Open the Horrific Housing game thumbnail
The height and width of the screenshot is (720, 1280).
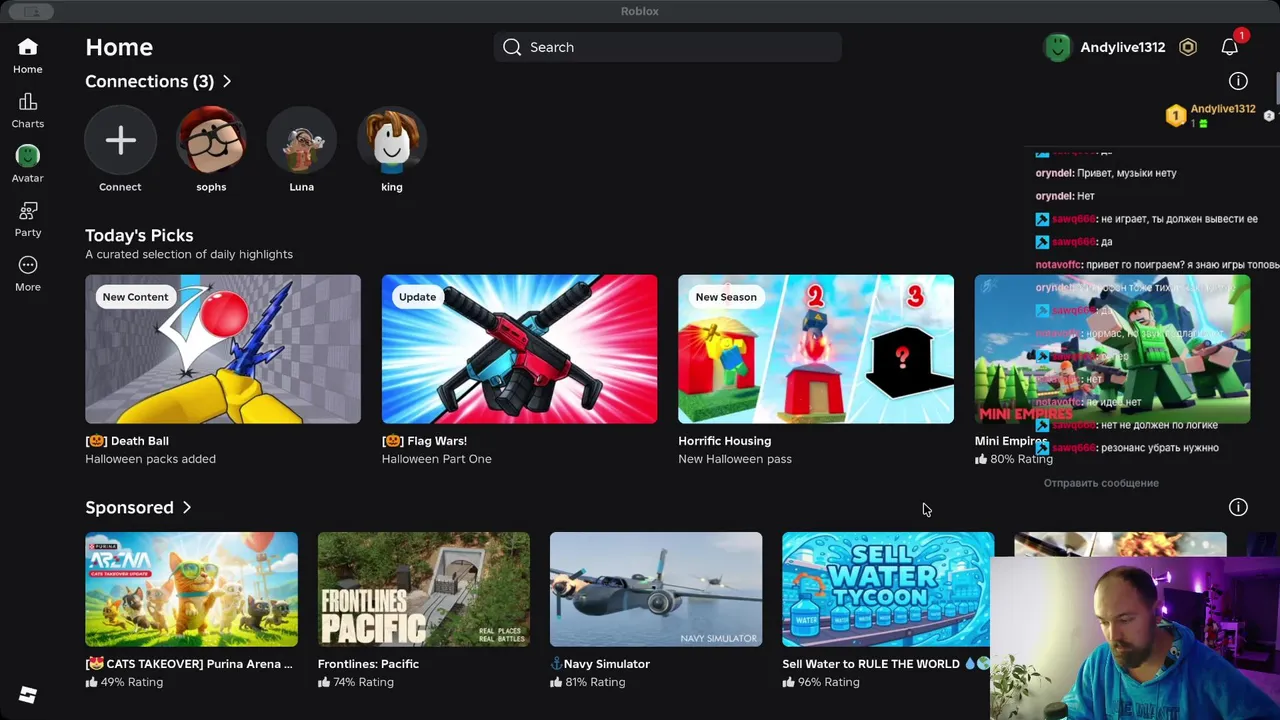(x=816, y=349)
